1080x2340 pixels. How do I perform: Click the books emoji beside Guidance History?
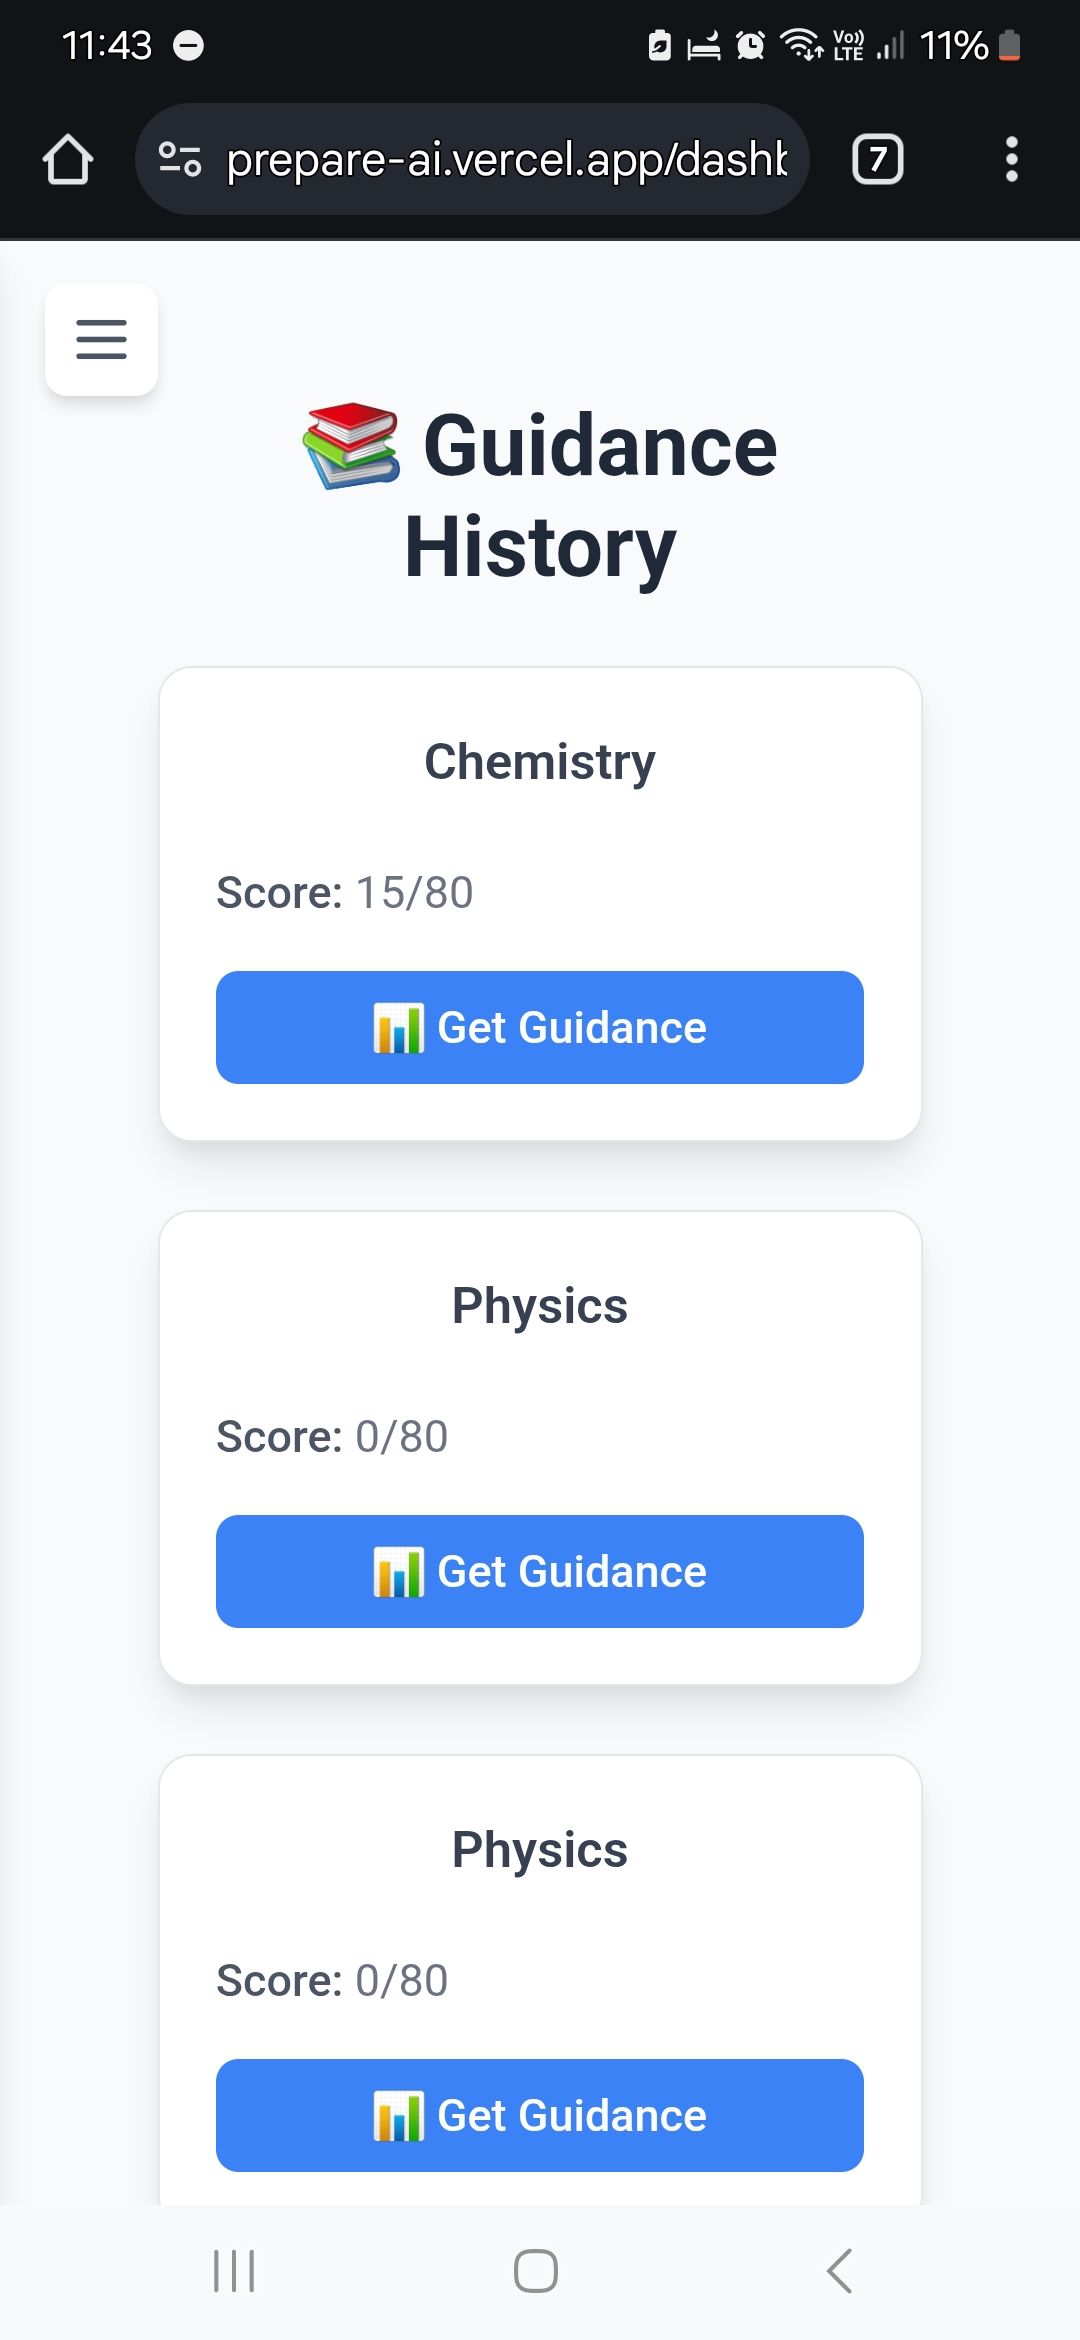pos(352,445)
